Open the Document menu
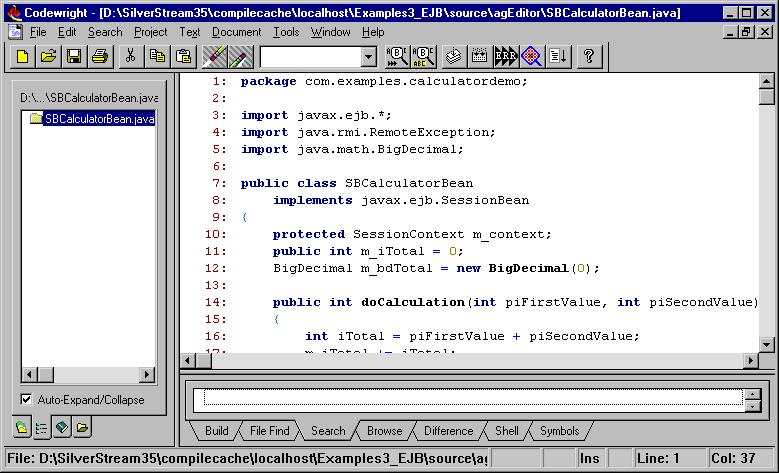Image resolution: width=779 pixels, height=473 pixels. [236, 32]
